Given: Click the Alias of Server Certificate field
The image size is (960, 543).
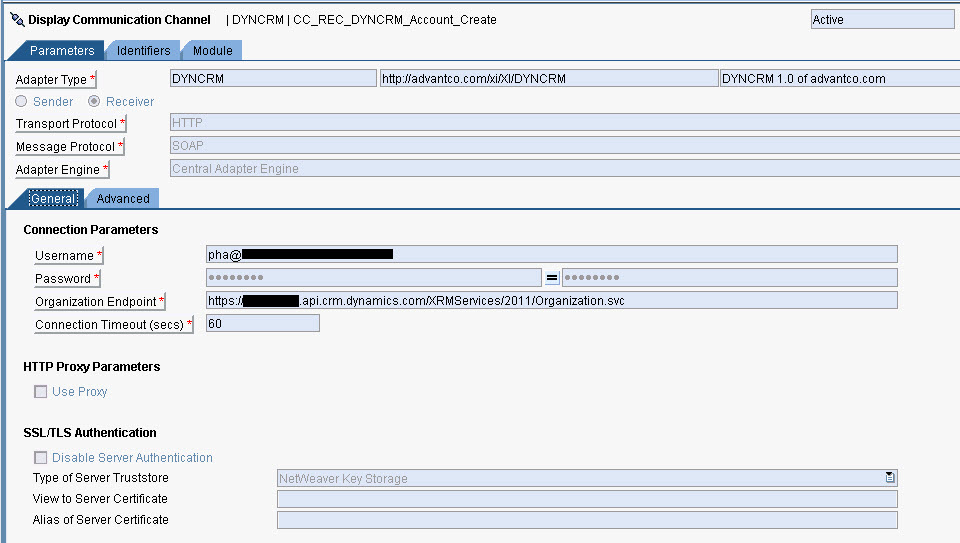Looking at the screenshot, I should 587,520.
